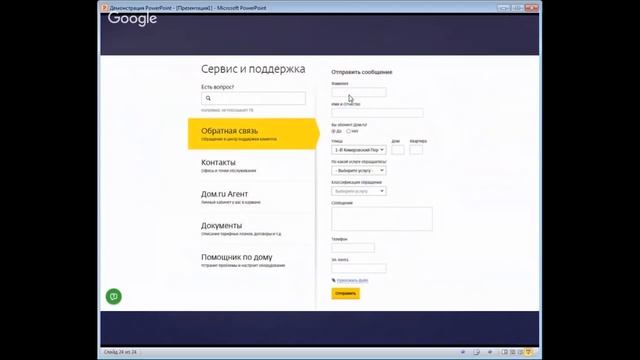The image size is (640, 360).
Task: Click the 'Сообщение' text area
Action: click(382, 219)
